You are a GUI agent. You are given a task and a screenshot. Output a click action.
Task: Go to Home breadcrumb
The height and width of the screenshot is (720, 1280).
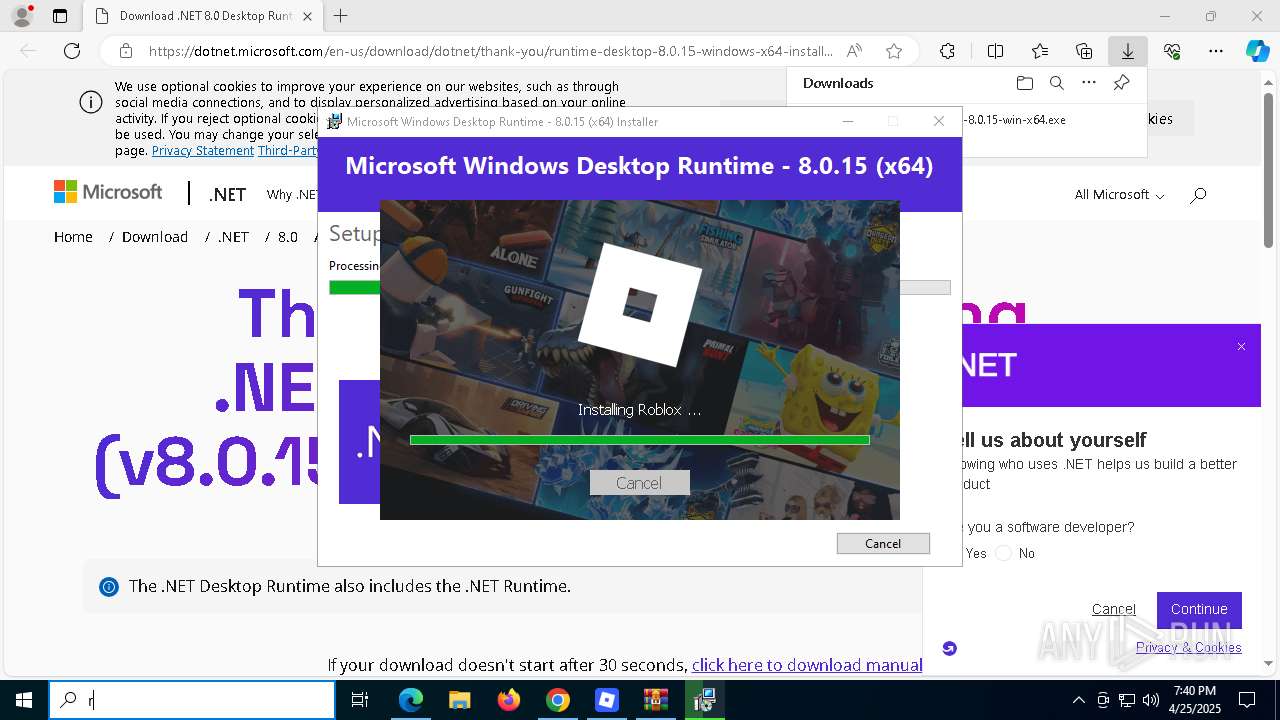click(73, 237)
